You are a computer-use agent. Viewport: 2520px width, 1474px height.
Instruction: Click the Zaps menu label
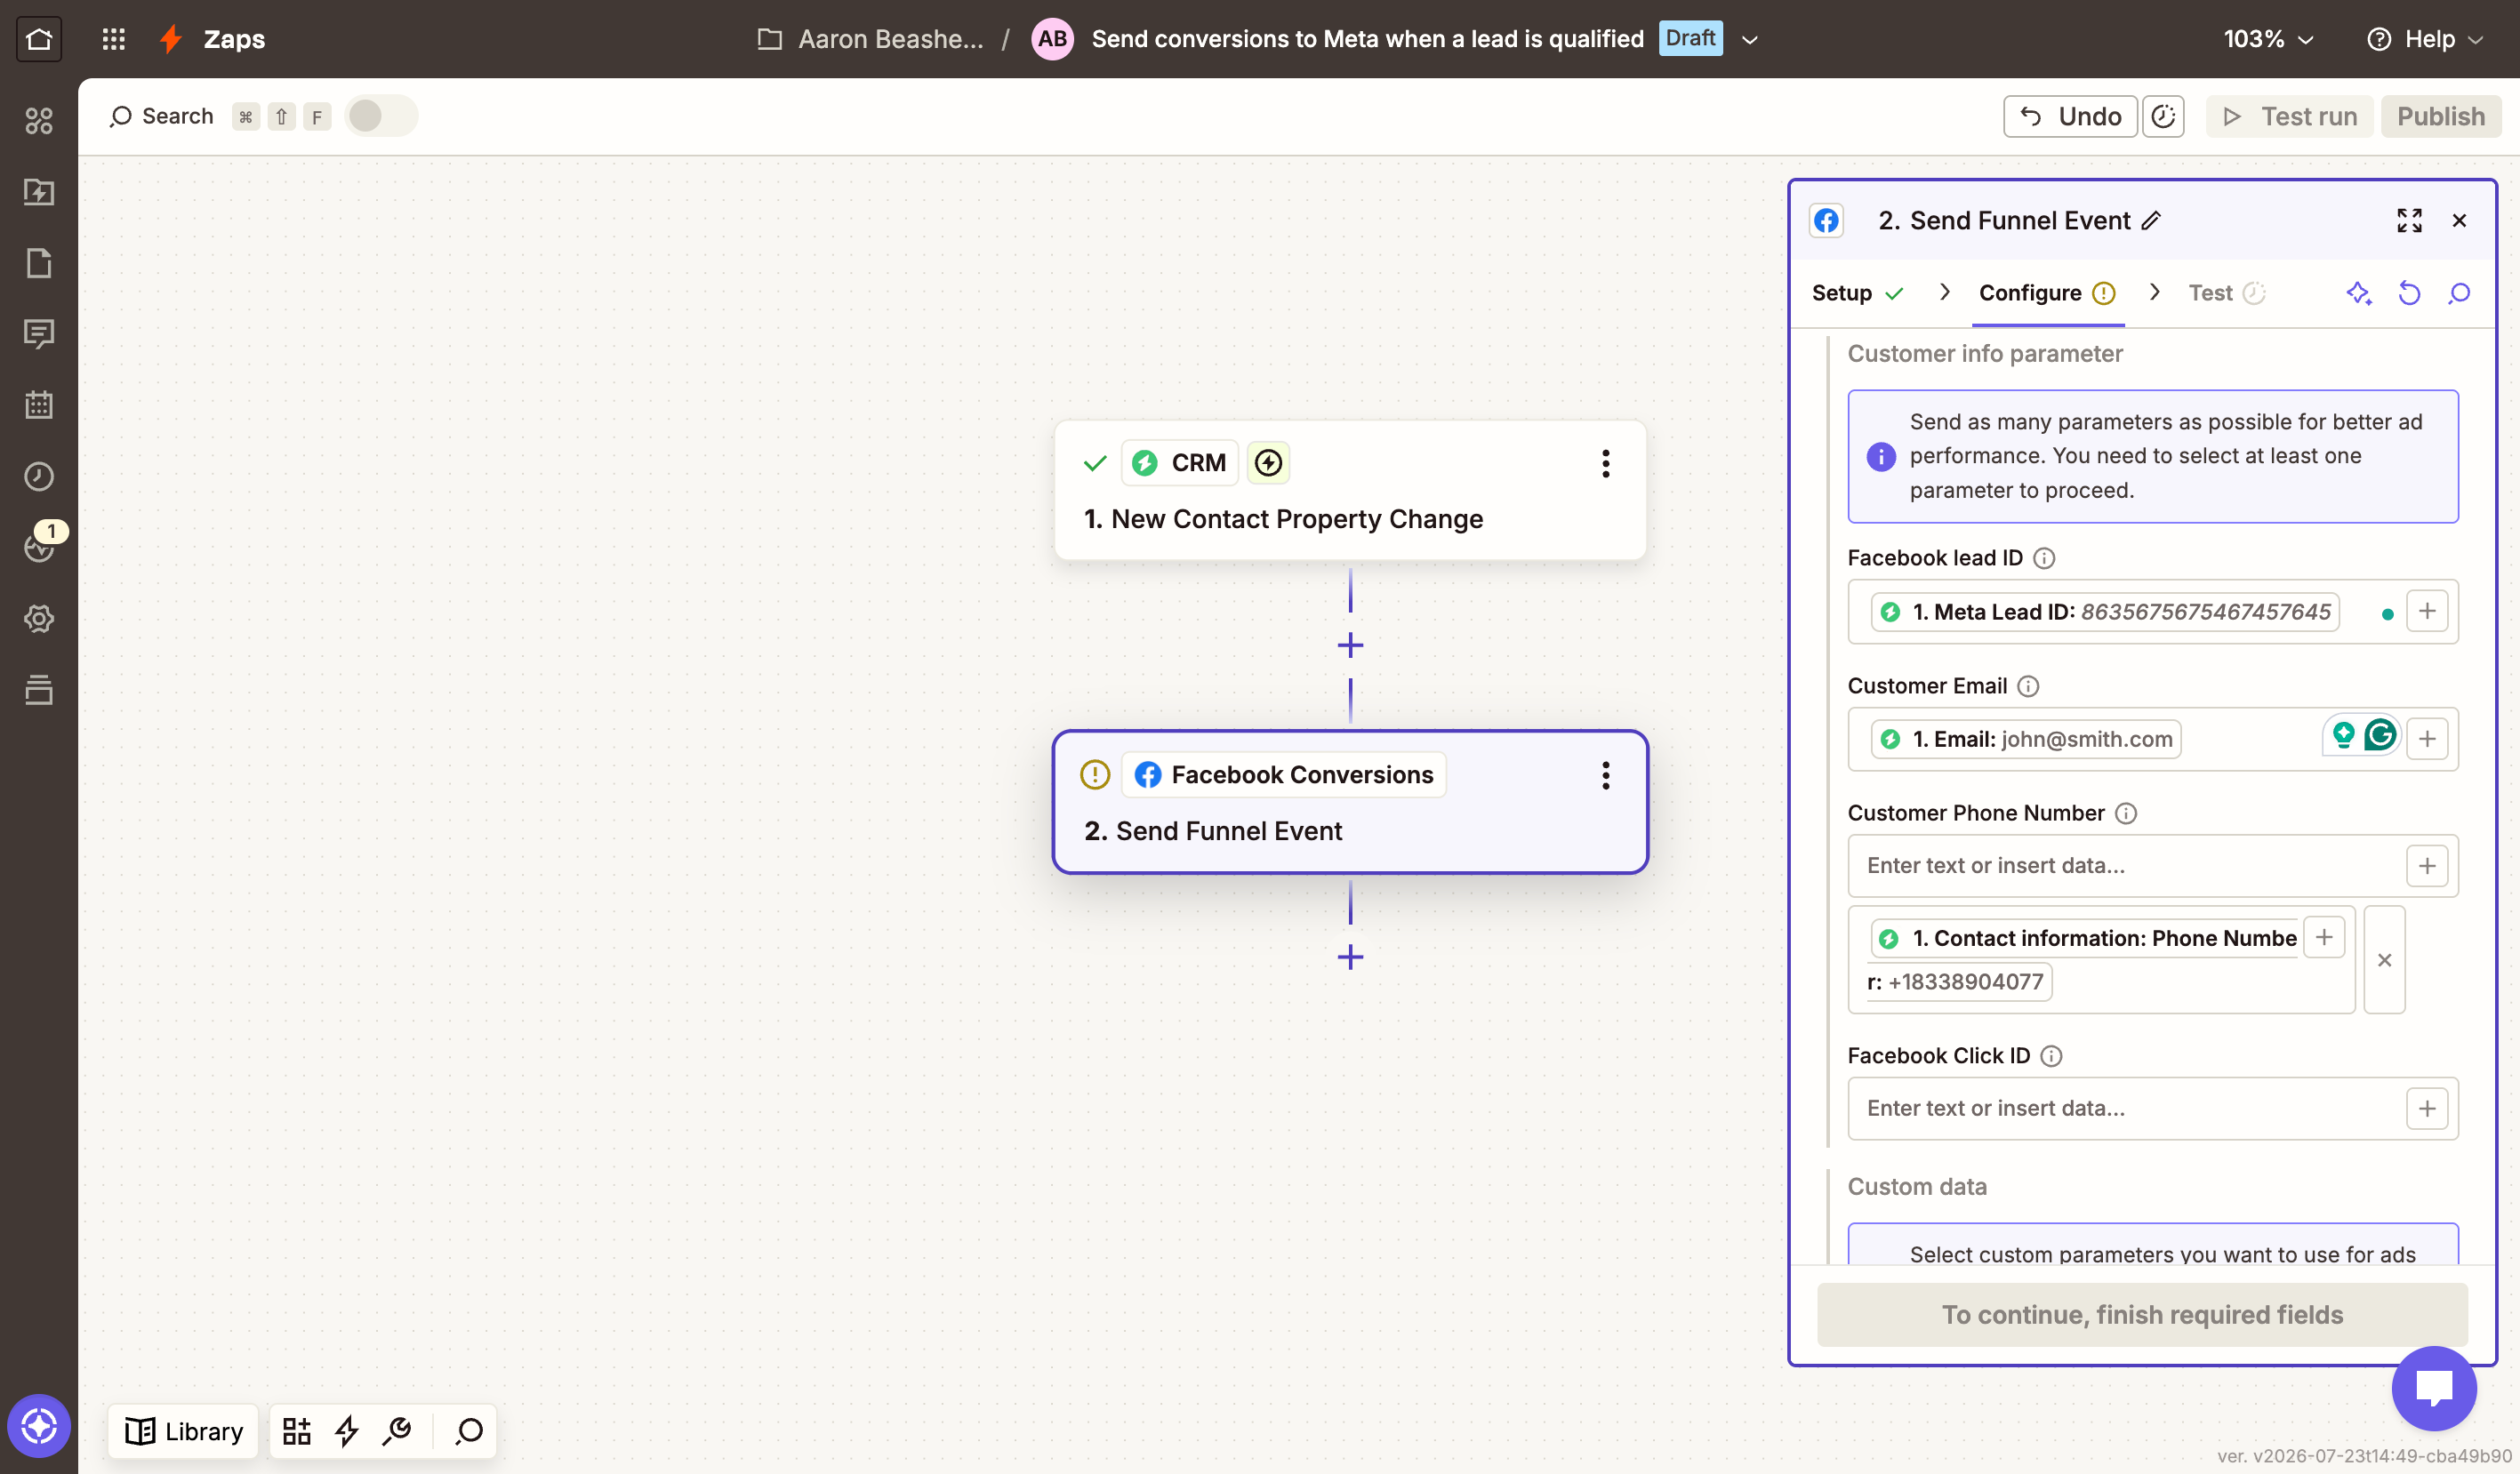[234, 39]
